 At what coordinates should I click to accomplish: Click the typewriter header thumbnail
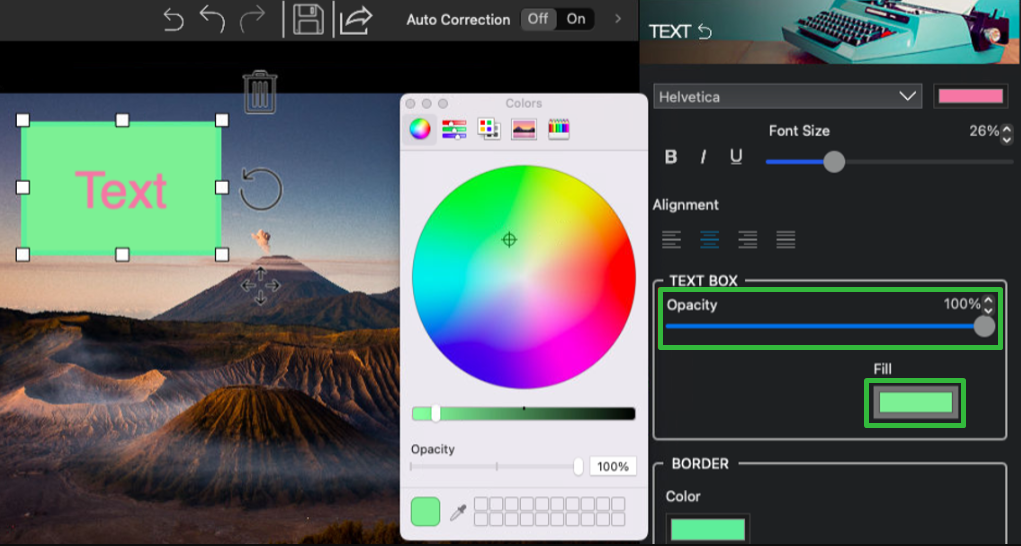coord(830,32)
